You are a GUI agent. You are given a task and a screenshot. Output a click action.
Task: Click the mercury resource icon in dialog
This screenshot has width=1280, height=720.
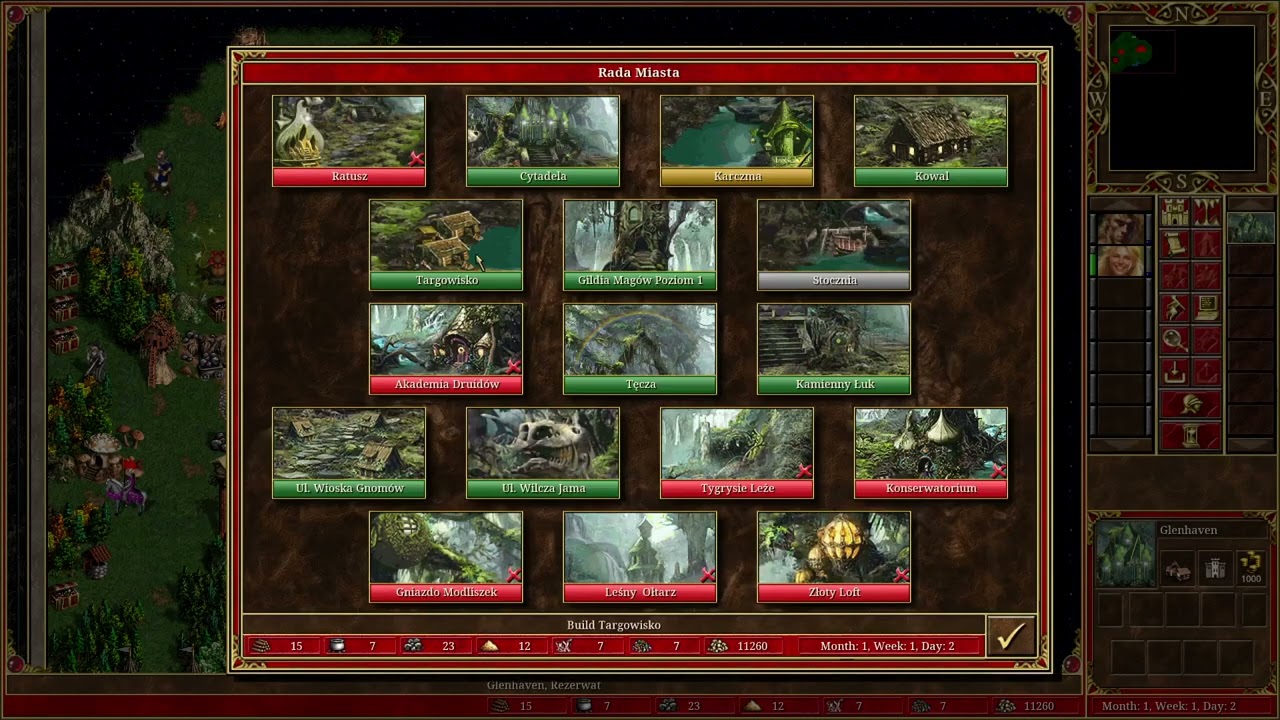point(336,646)
